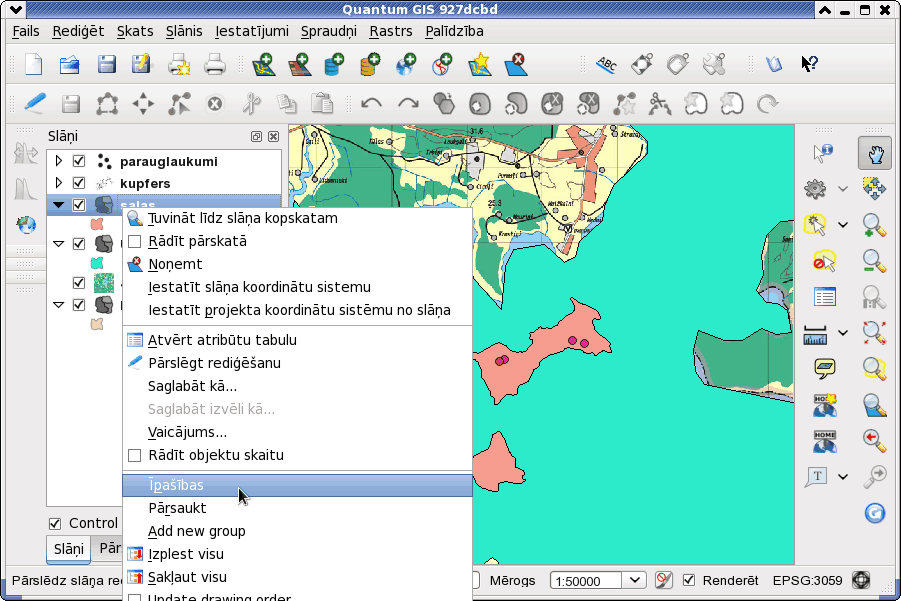Screen dimensions: 901x601
Task: Click the scale input field 1:50000
Action: [x=586, y=581]
